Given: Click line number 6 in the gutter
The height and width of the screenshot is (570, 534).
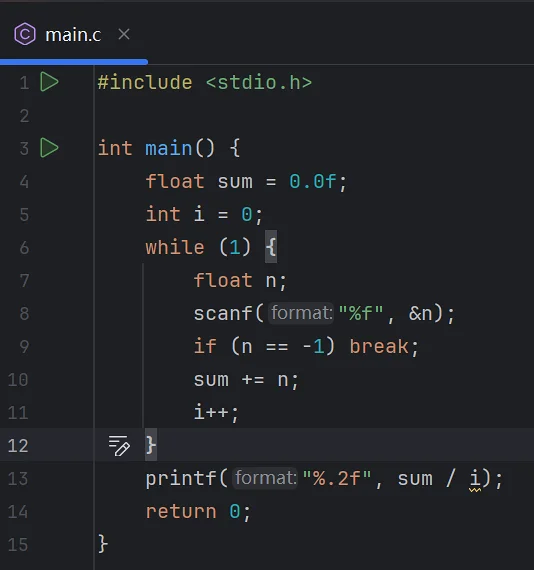Looking at the screenshot, I should 24,248.
